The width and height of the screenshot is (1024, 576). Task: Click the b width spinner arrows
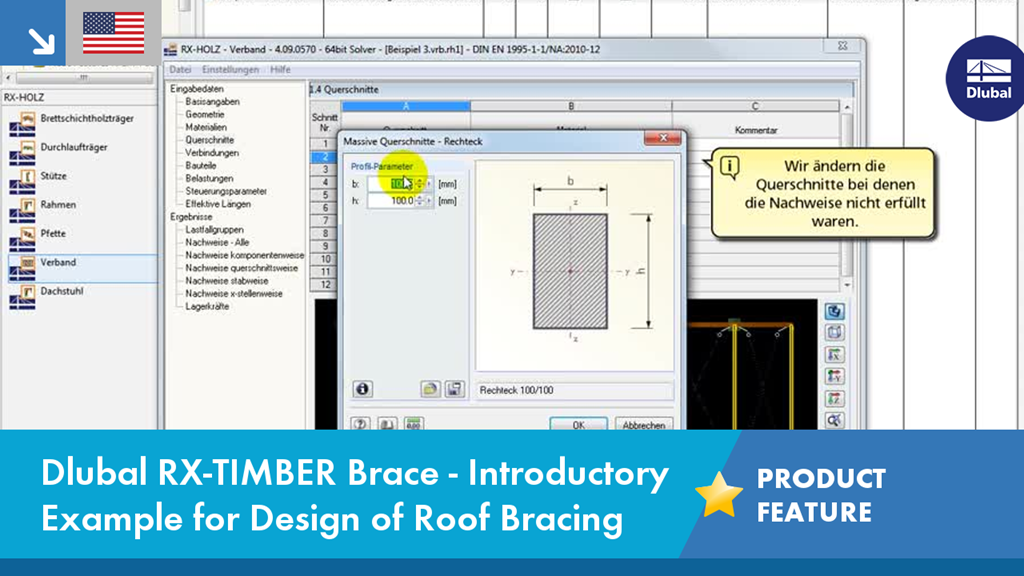[419, 184]
